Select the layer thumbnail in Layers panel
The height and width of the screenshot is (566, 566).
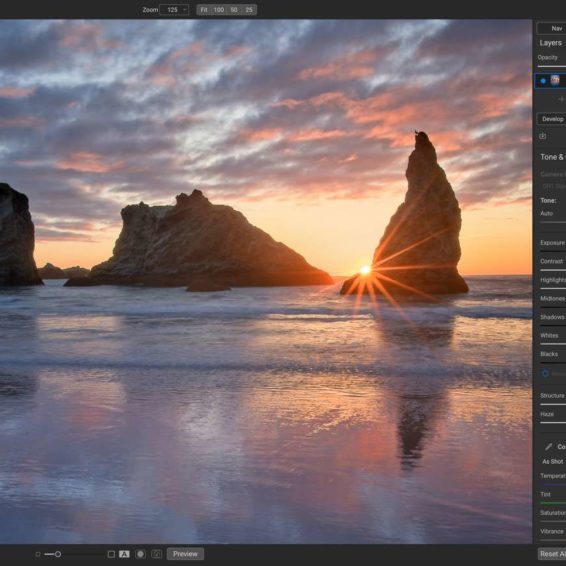tap(555, 80)
